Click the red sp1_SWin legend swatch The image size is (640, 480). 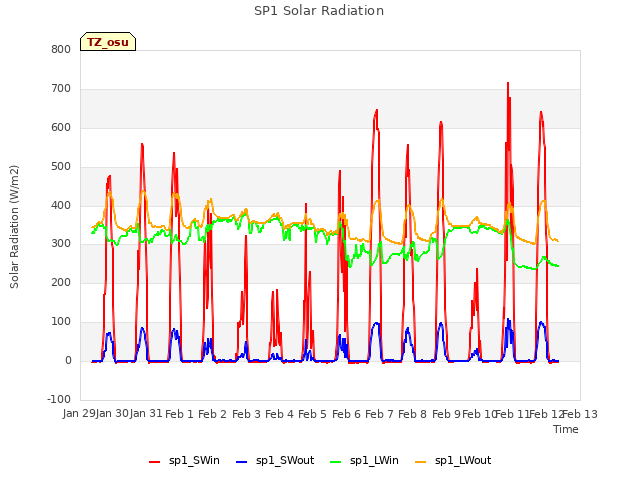coord(155,462)
